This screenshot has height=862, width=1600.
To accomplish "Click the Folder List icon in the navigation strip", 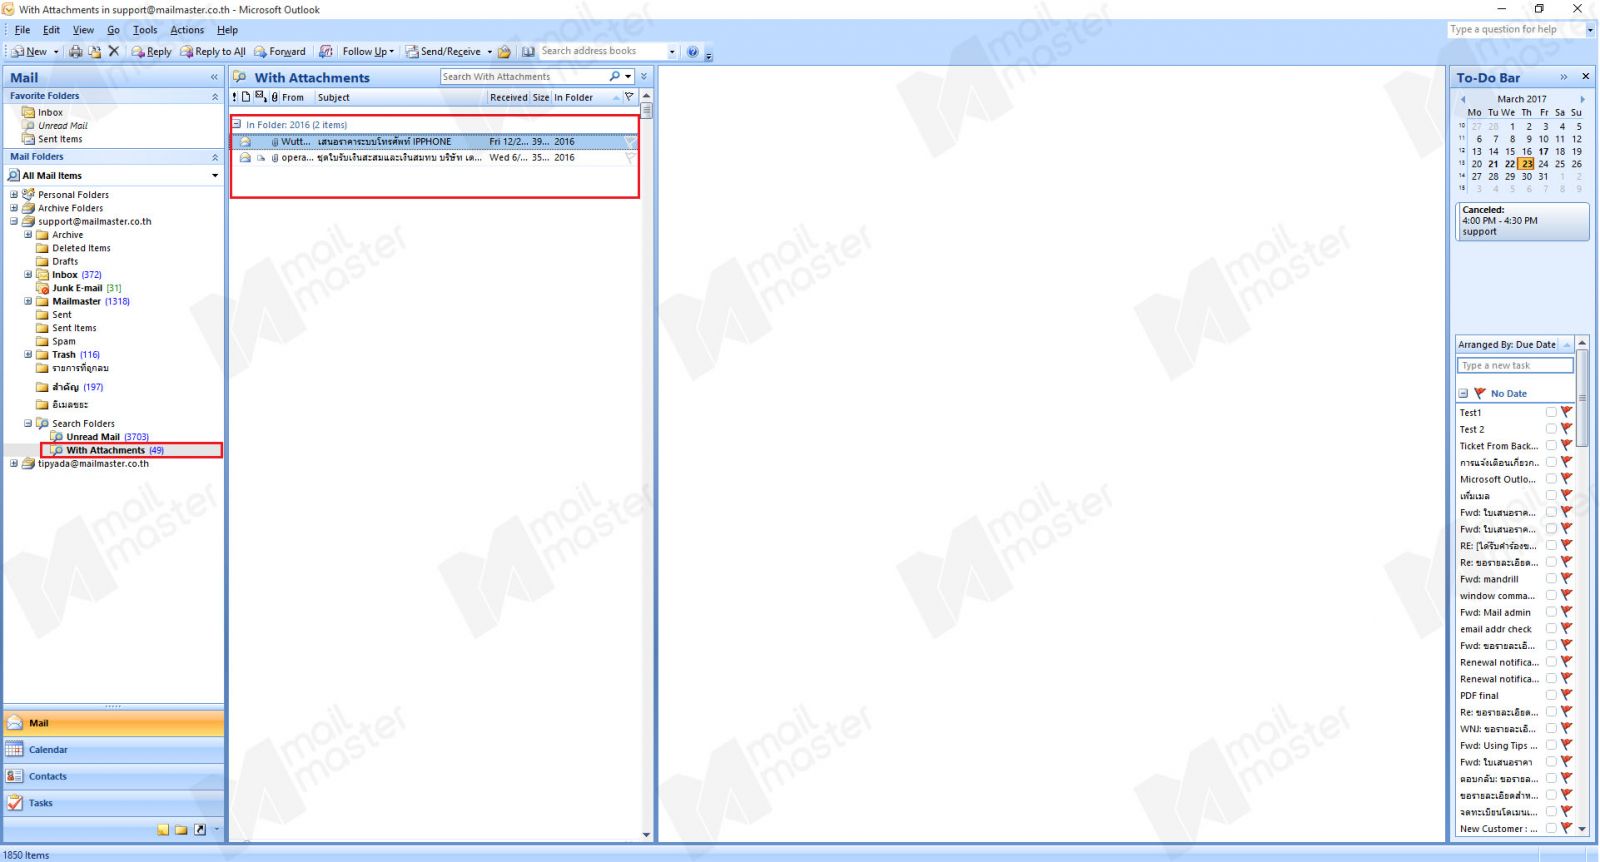I will point(181,830).
